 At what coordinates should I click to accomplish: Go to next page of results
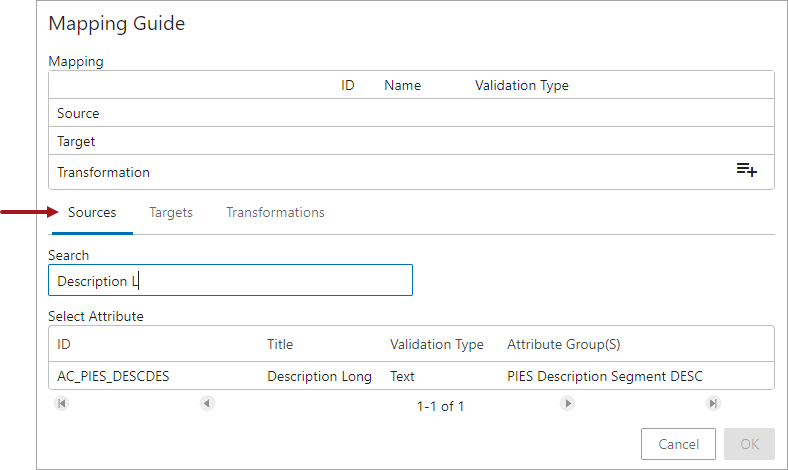(567, 403)
